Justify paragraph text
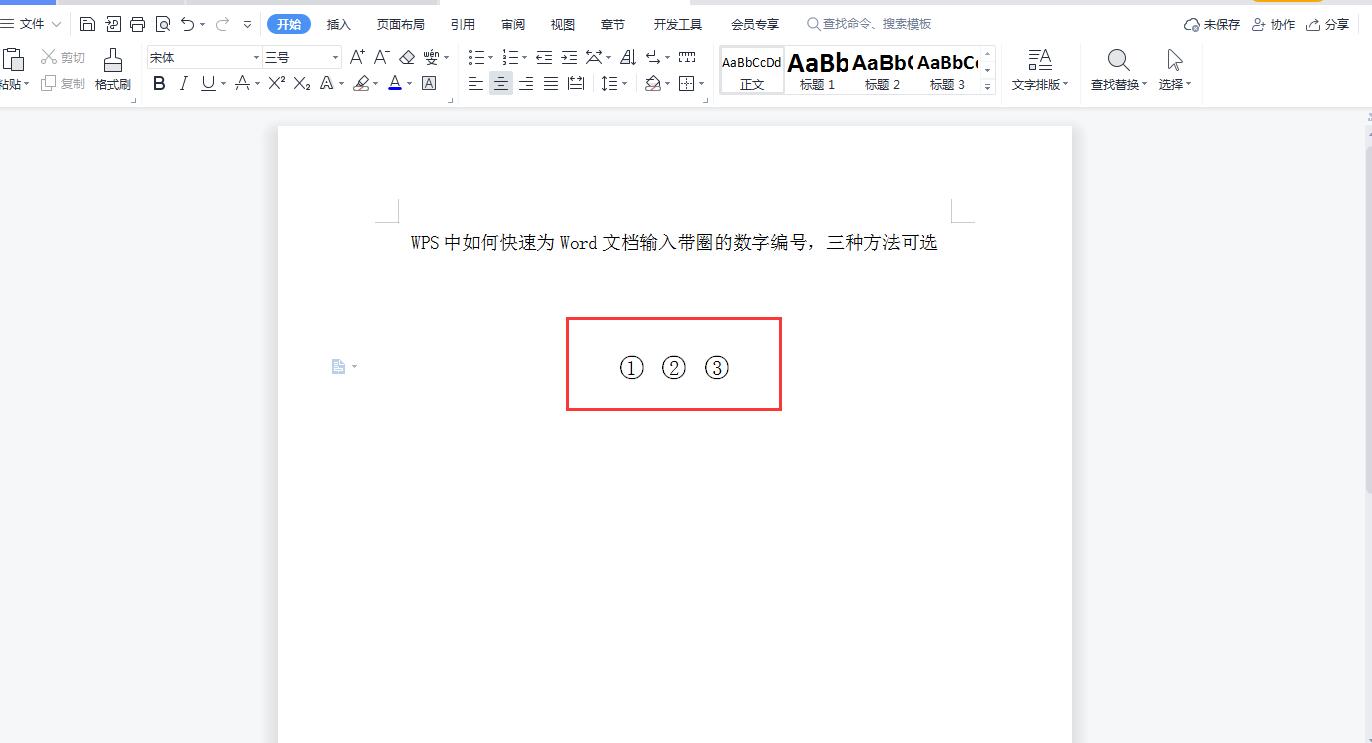Screen dimensions: 1372x743 551,84
